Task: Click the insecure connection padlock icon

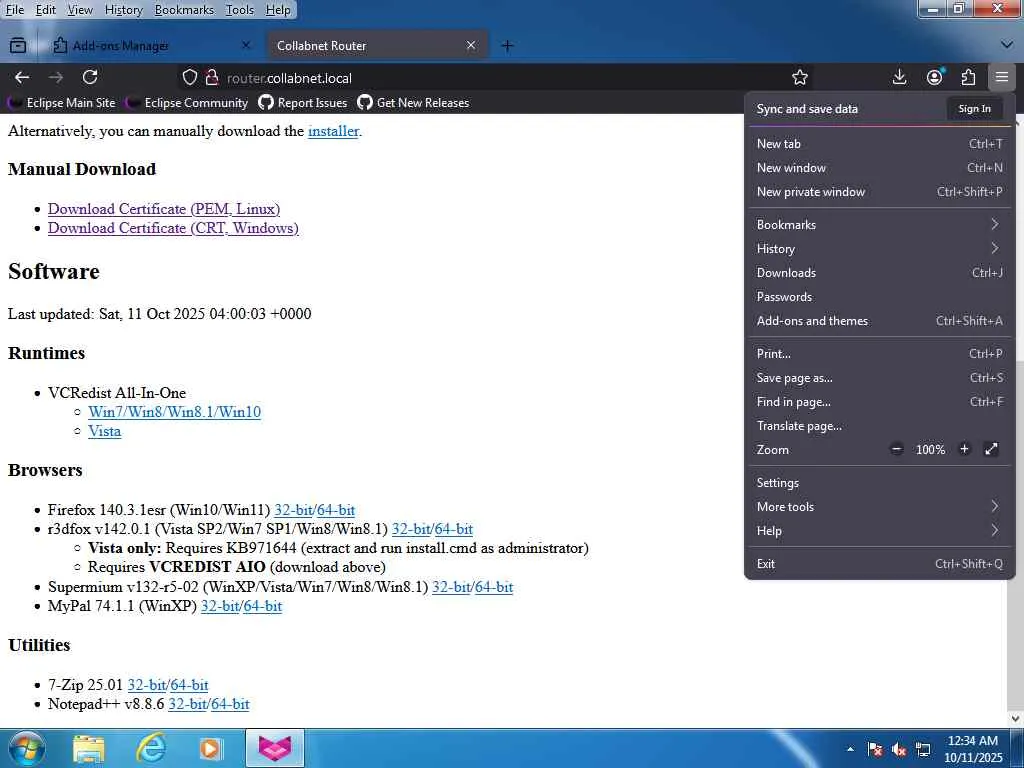Action: pos(212,78)
